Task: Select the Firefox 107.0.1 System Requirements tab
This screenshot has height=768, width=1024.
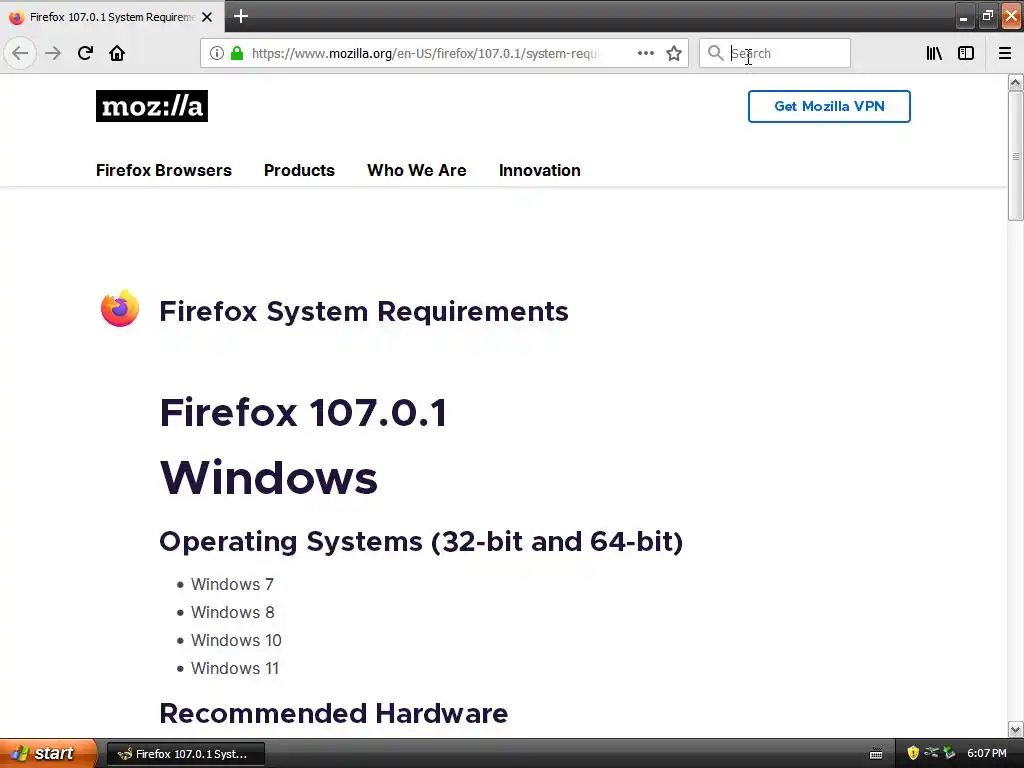Action: [x=112, y=17]
